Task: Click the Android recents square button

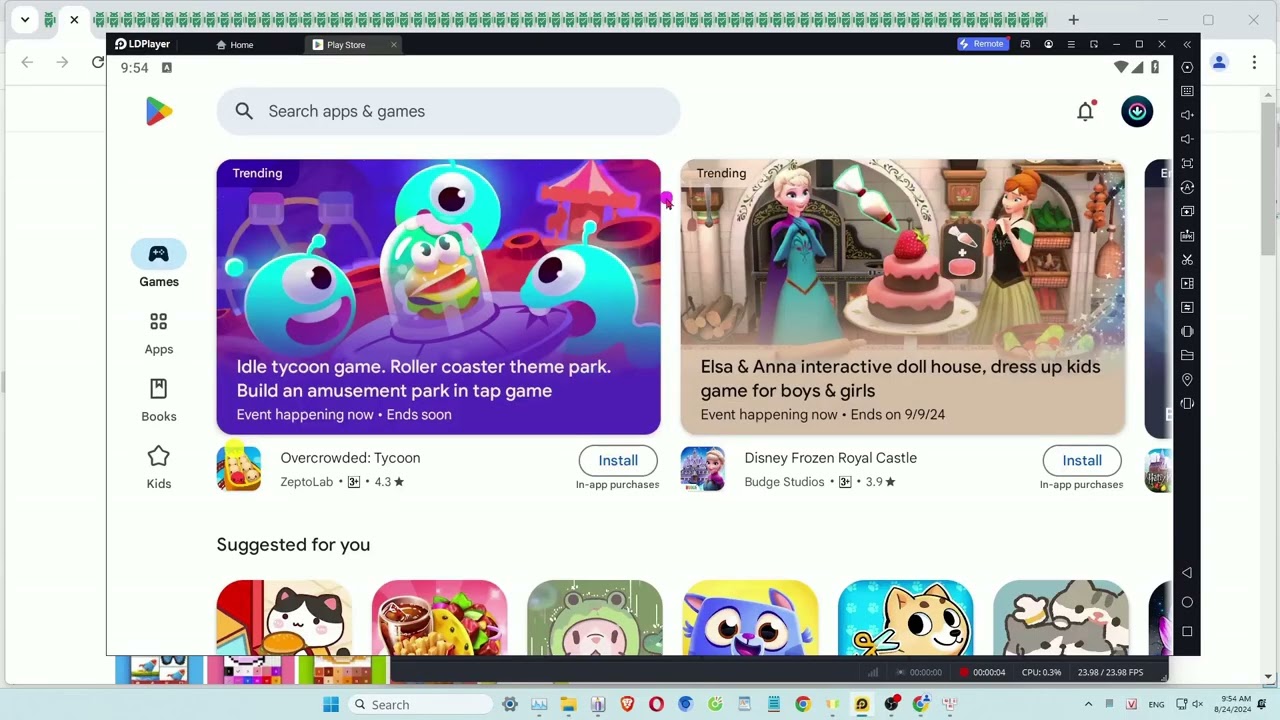Action: point(1187,631)
